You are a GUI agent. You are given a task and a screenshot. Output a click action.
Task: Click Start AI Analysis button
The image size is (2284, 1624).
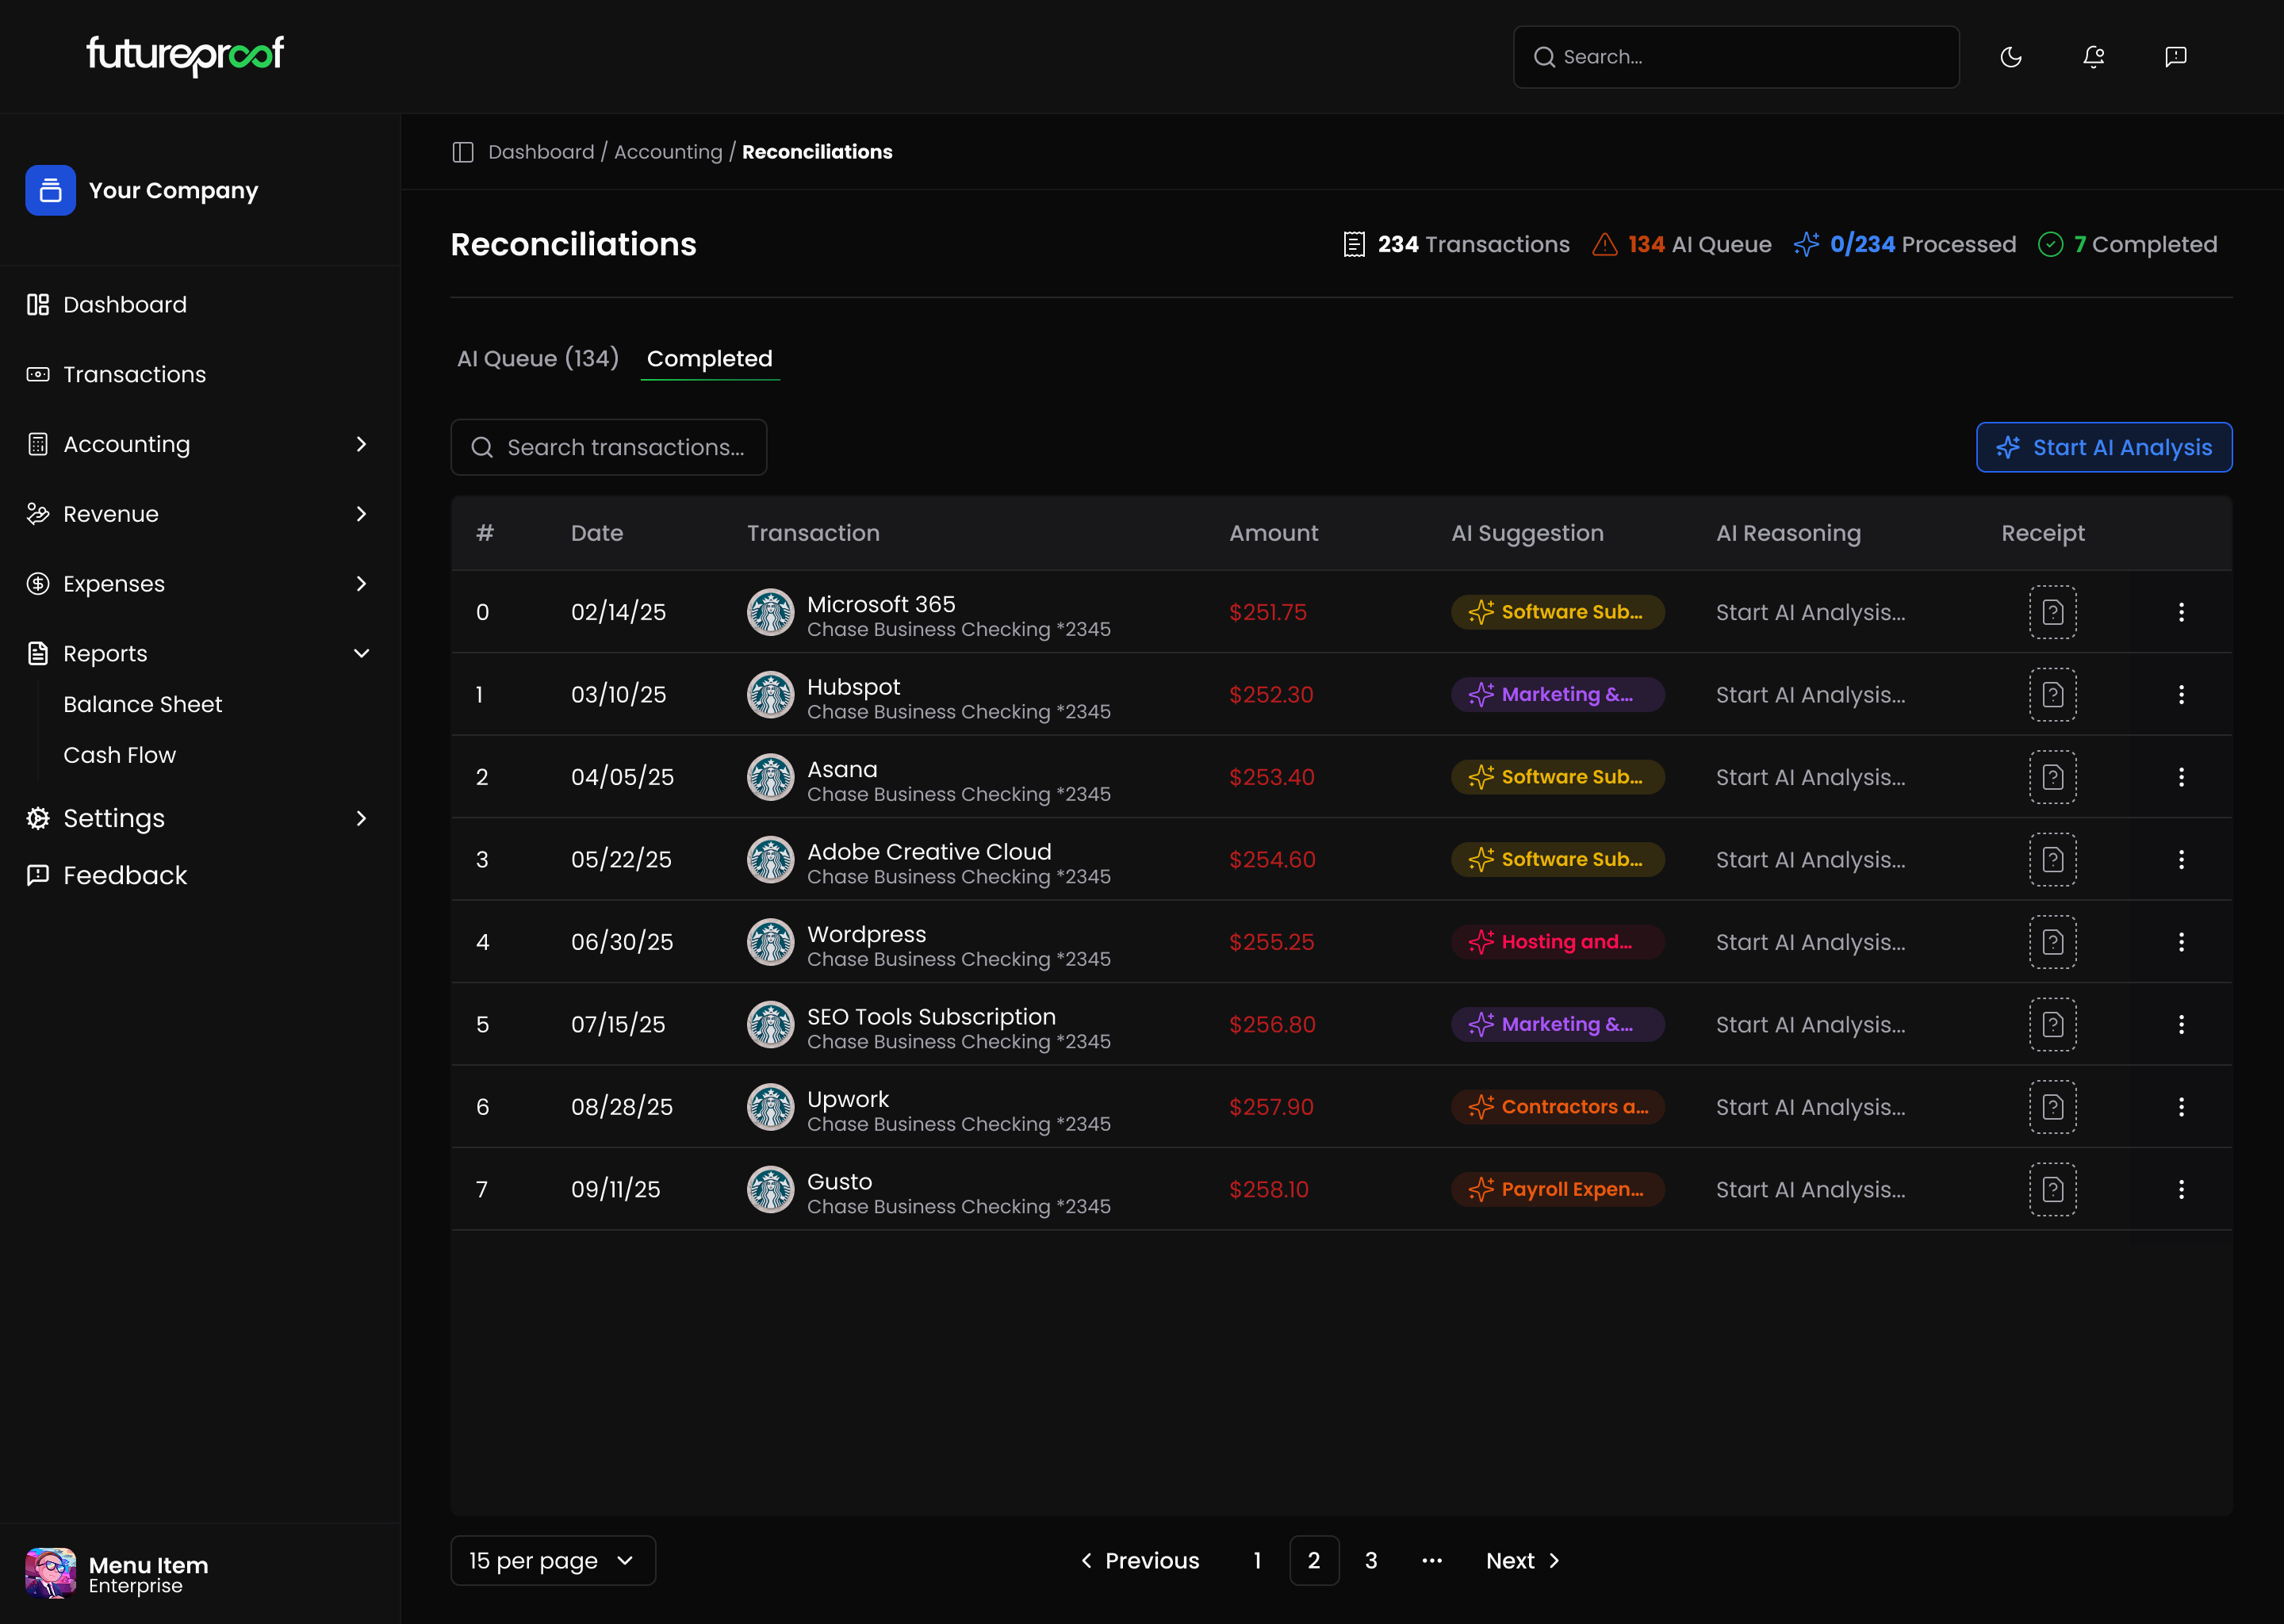tap(2103, 447)
